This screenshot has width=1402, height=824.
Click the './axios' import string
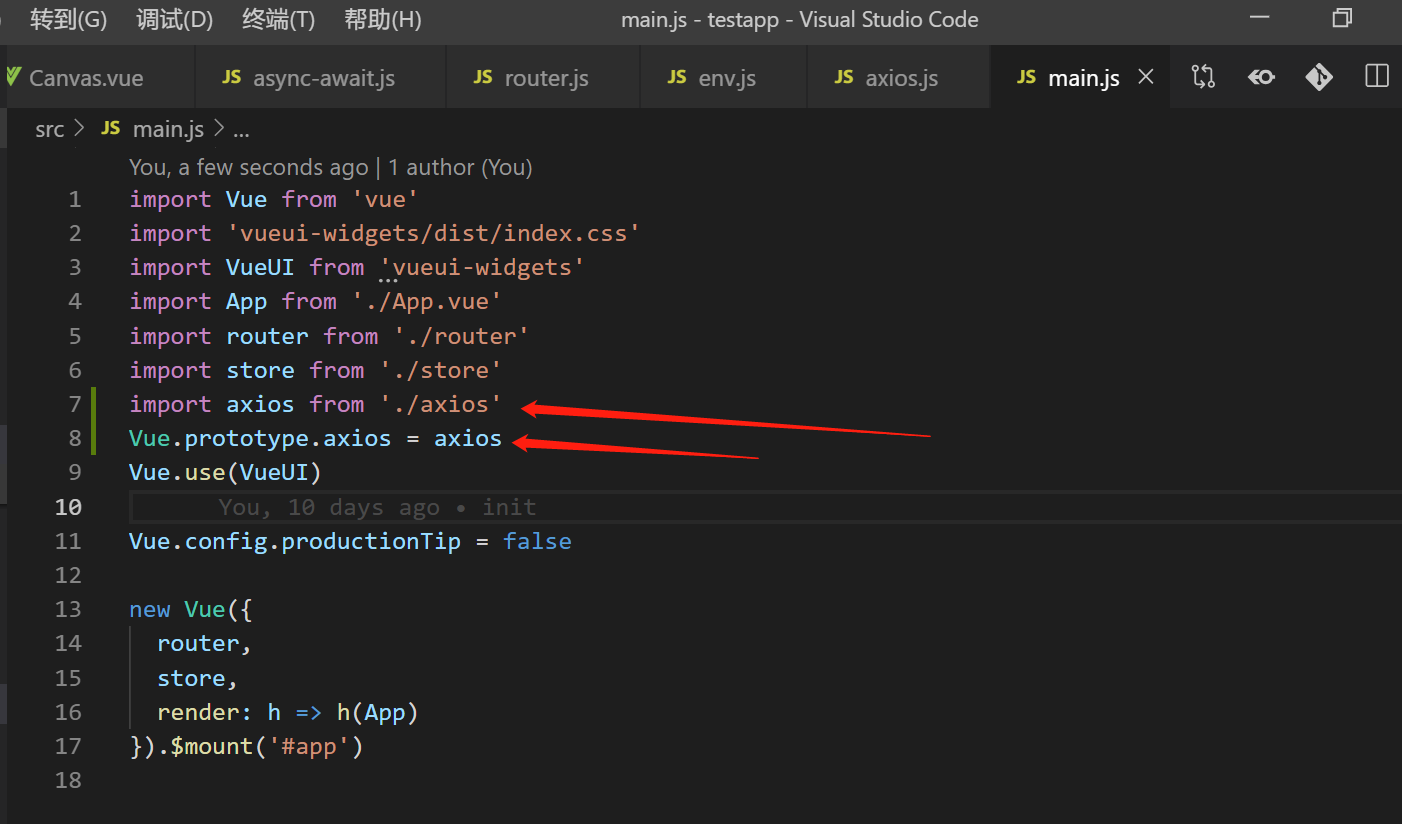pyautogui.click(x=440, y=404)
